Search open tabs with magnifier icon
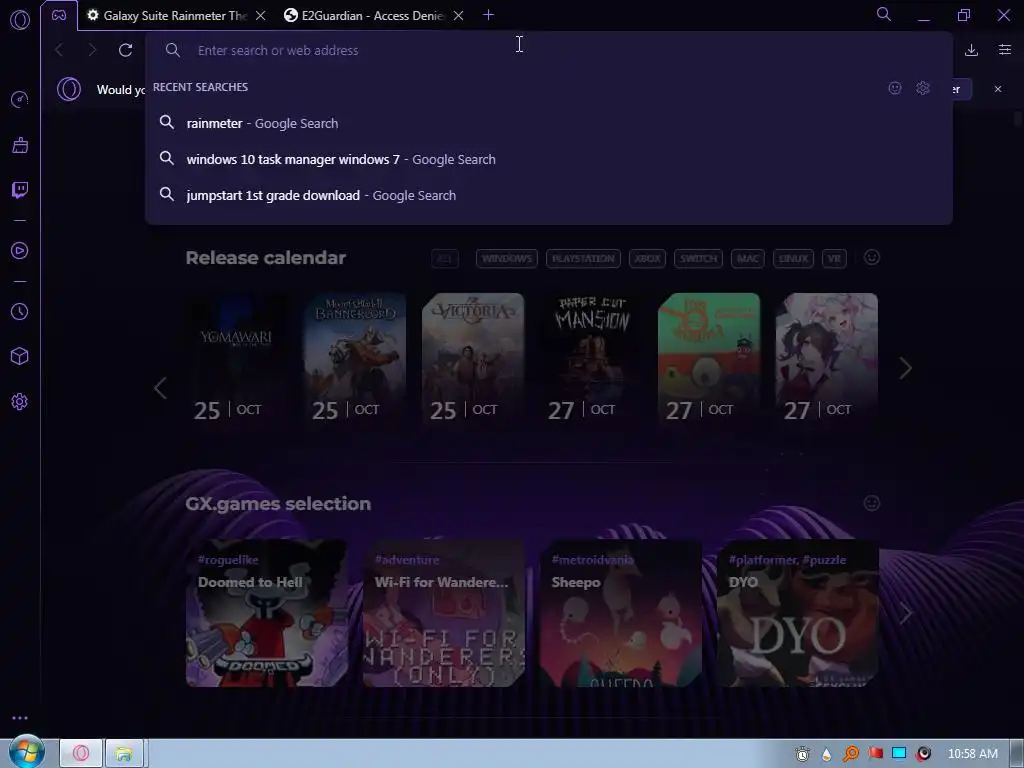The height and width of the screenshot is (768, 1024). click(x=884, y=14)
